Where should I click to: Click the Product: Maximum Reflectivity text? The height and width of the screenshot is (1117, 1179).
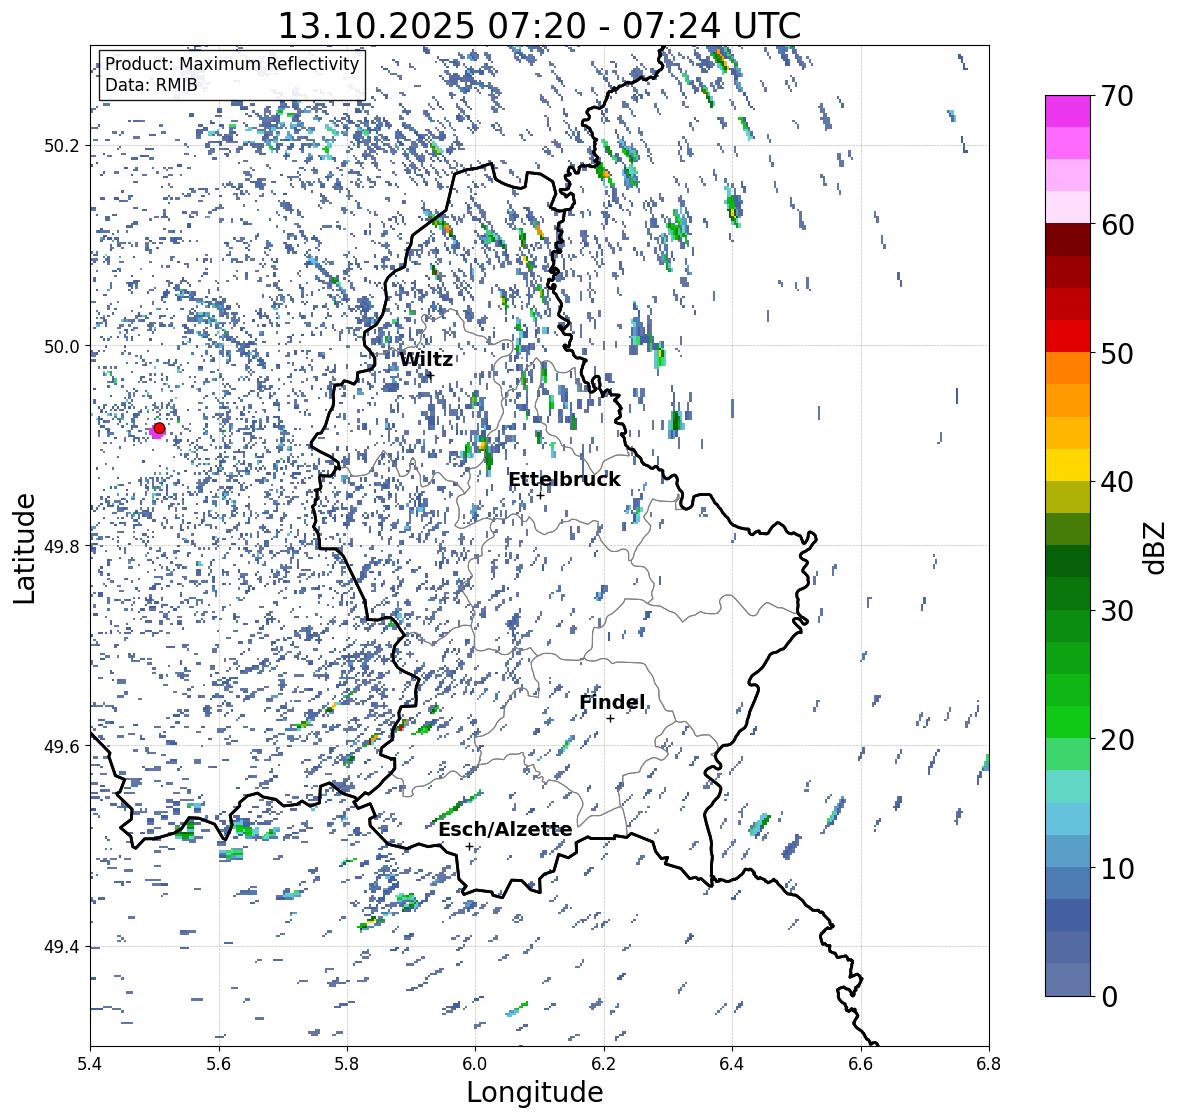[x=232, y=64]
